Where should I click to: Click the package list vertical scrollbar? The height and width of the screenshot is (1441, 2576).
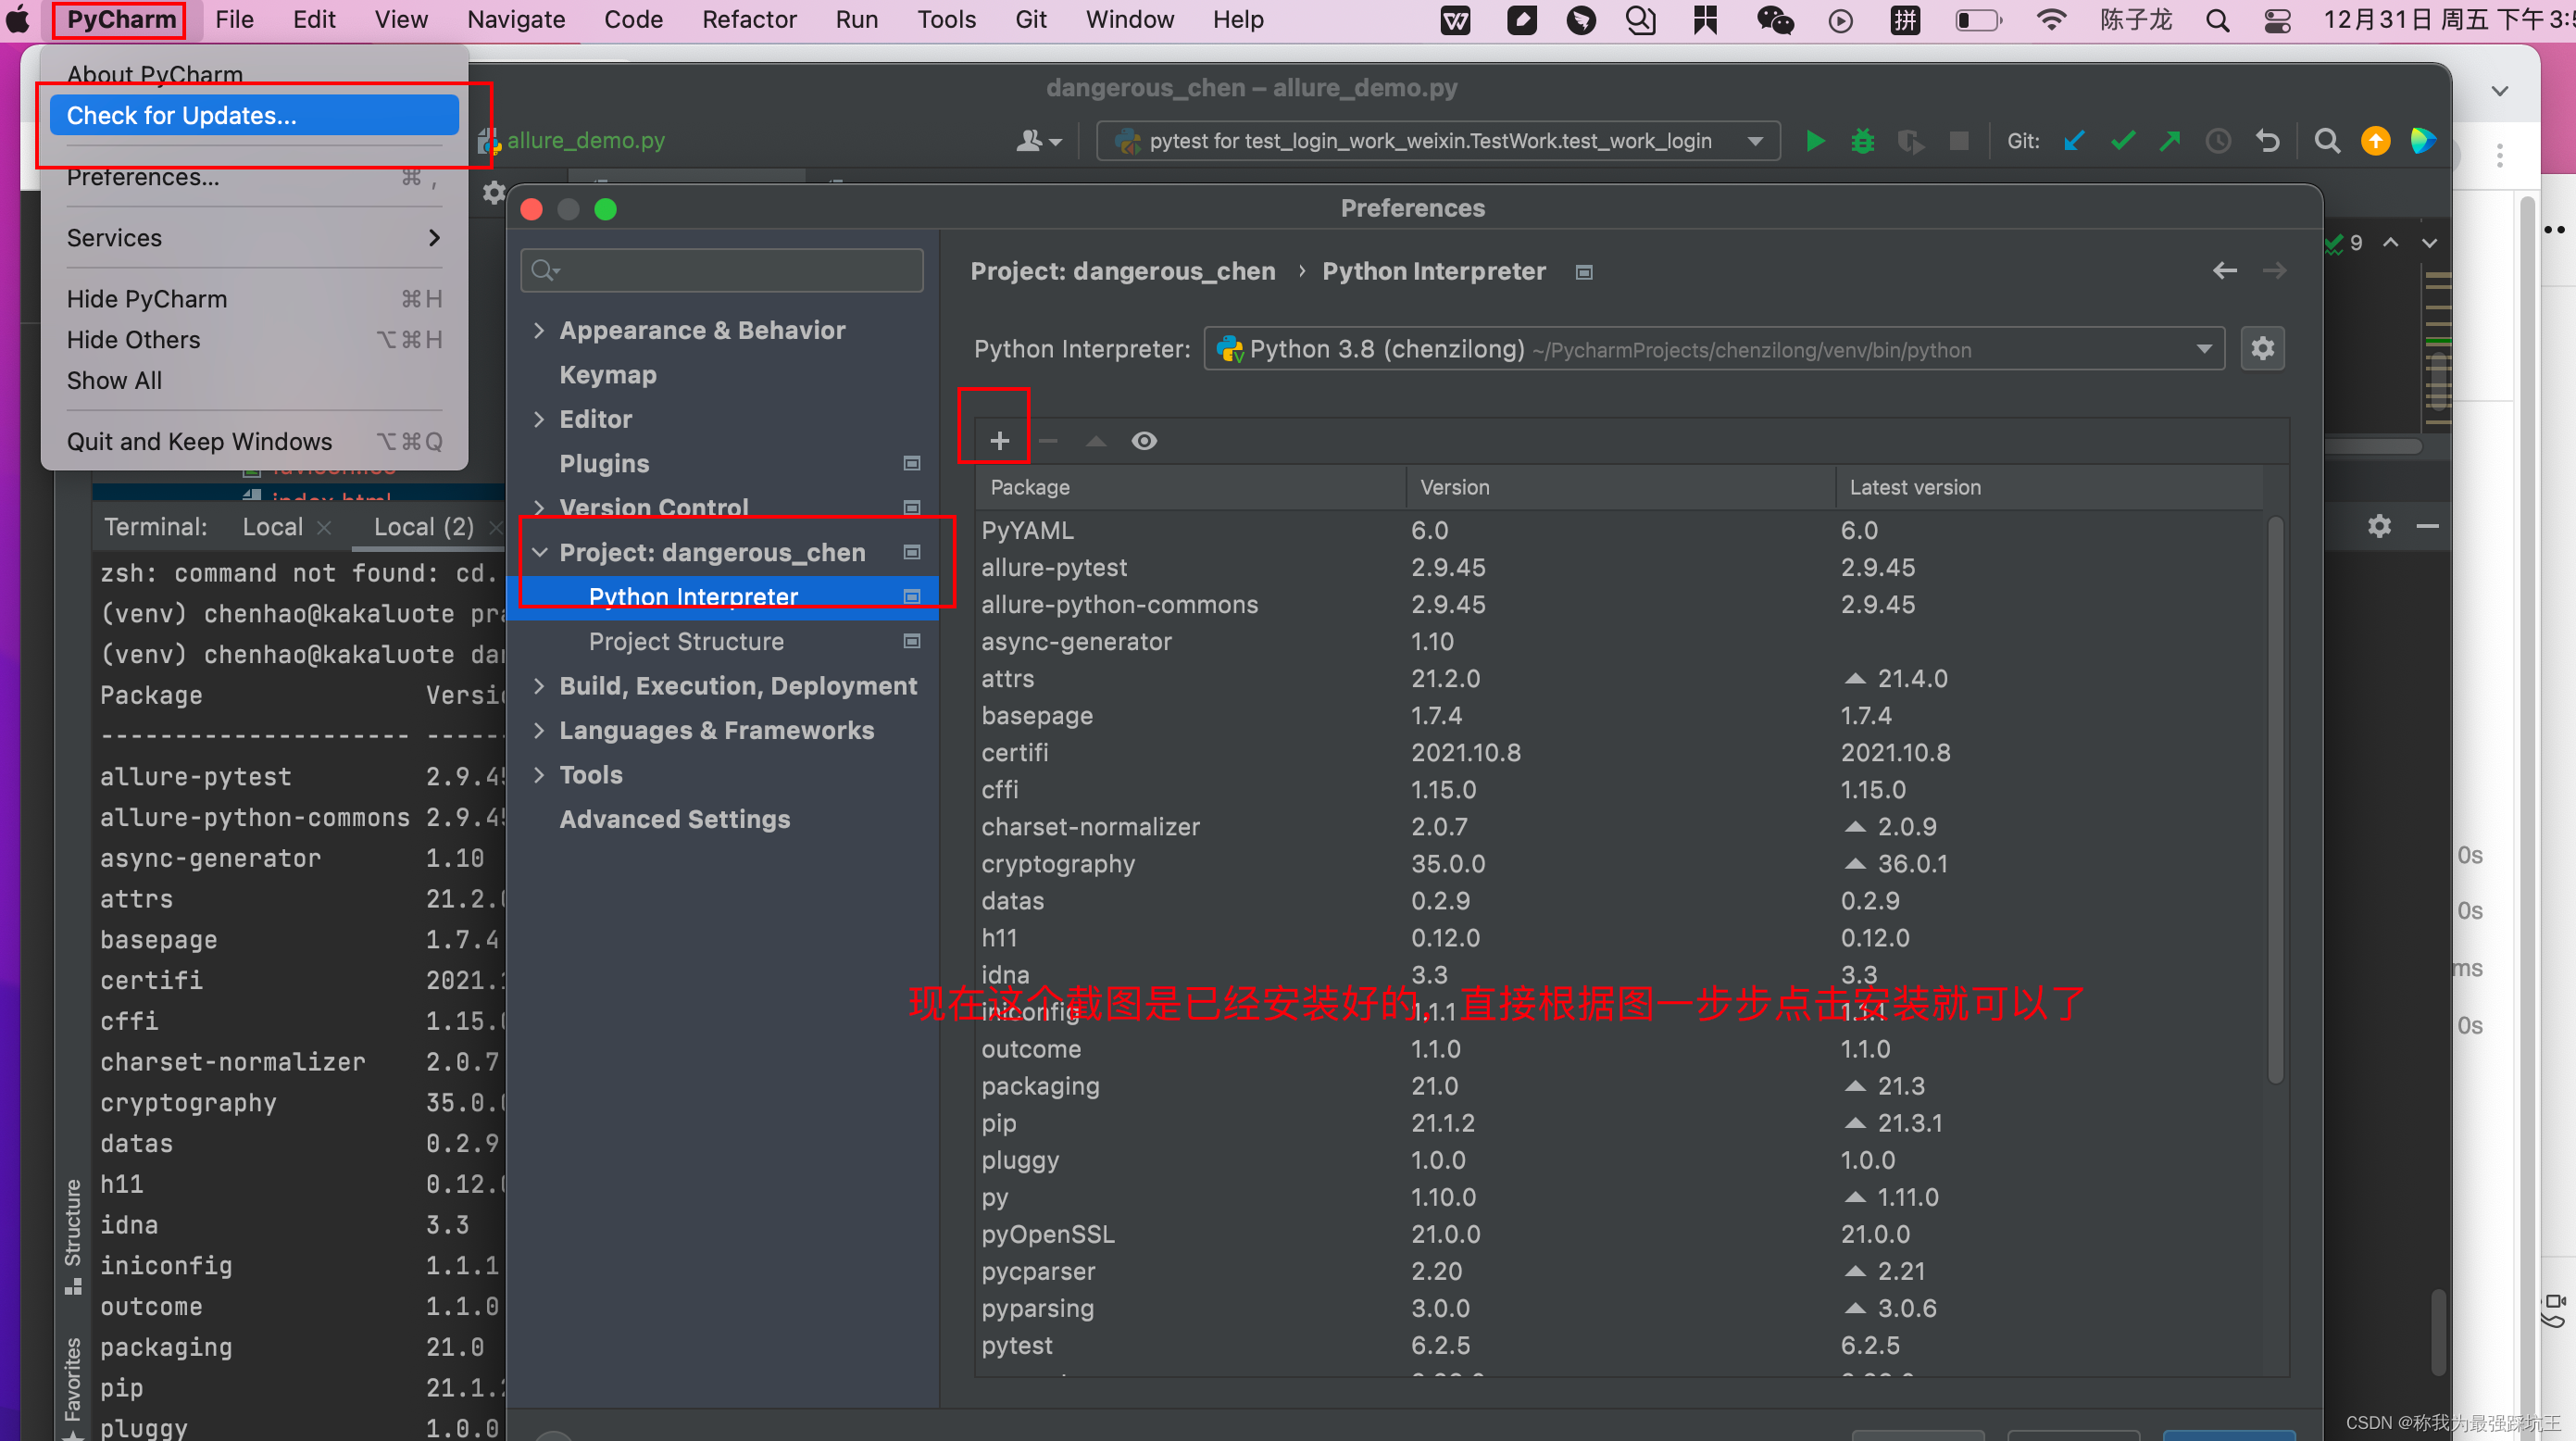click(2275, 800)
